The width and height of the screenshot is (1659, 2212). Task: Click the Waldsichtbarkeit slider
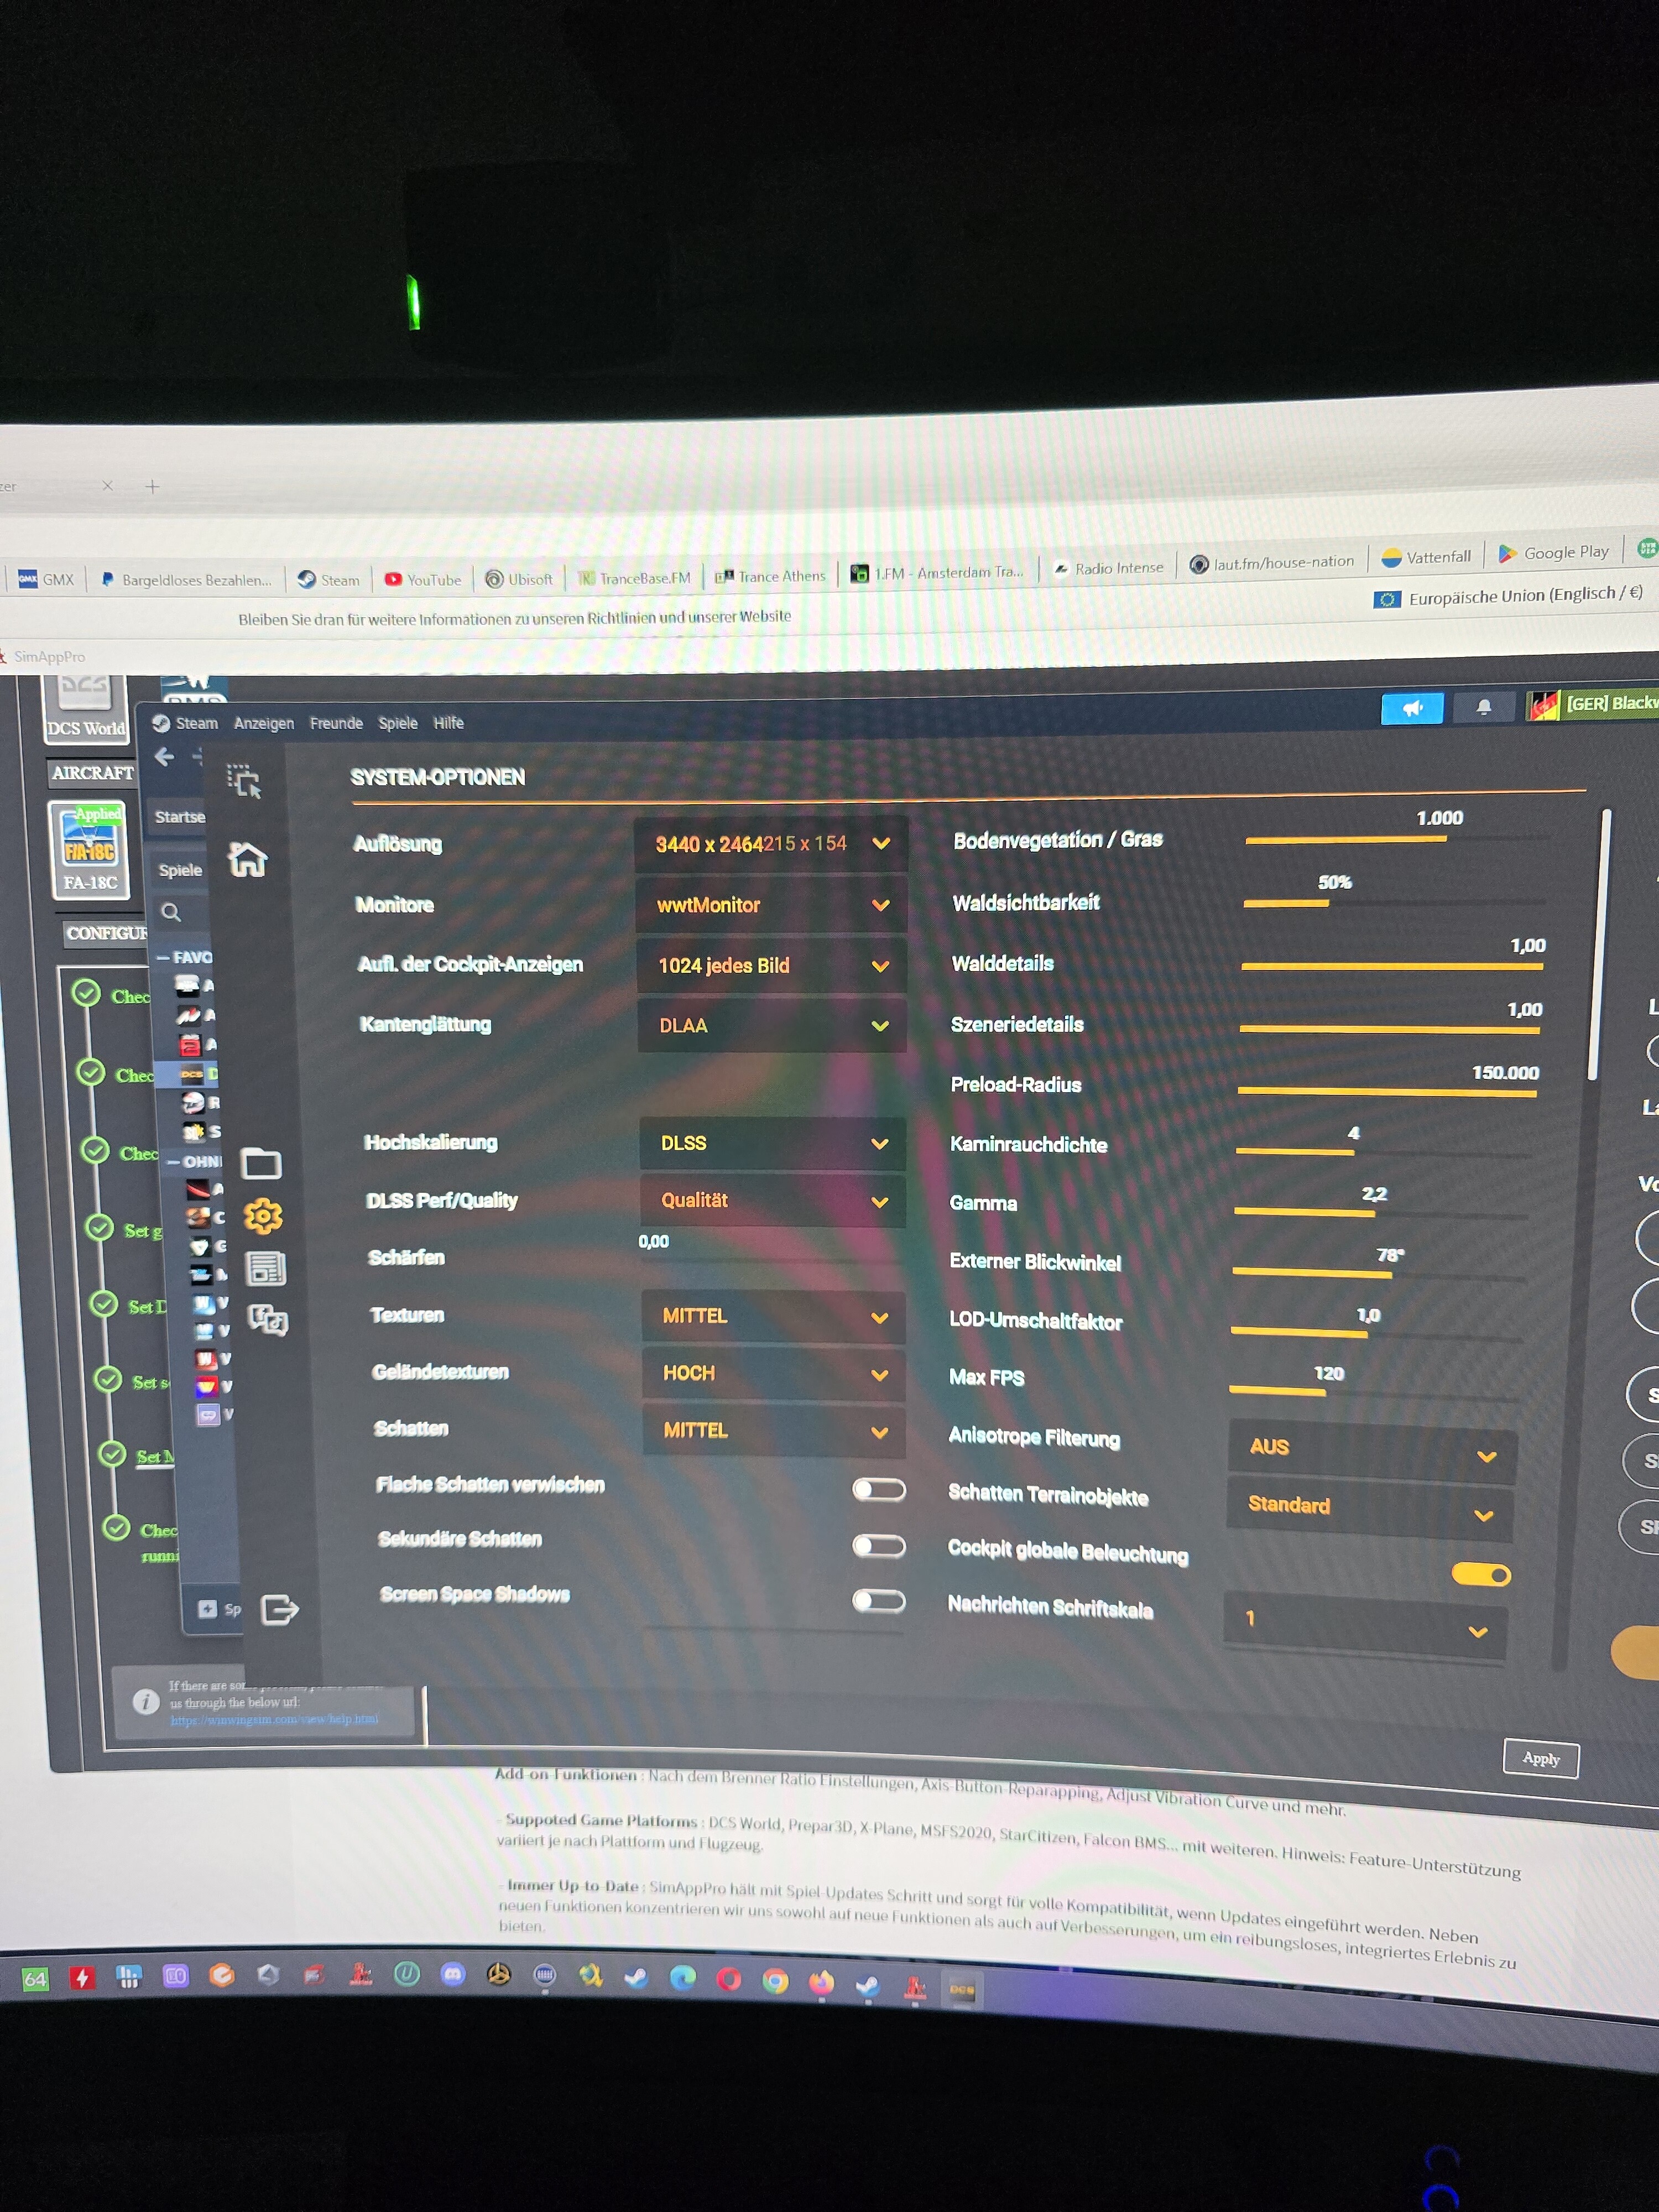click(x=1394, y=903)
